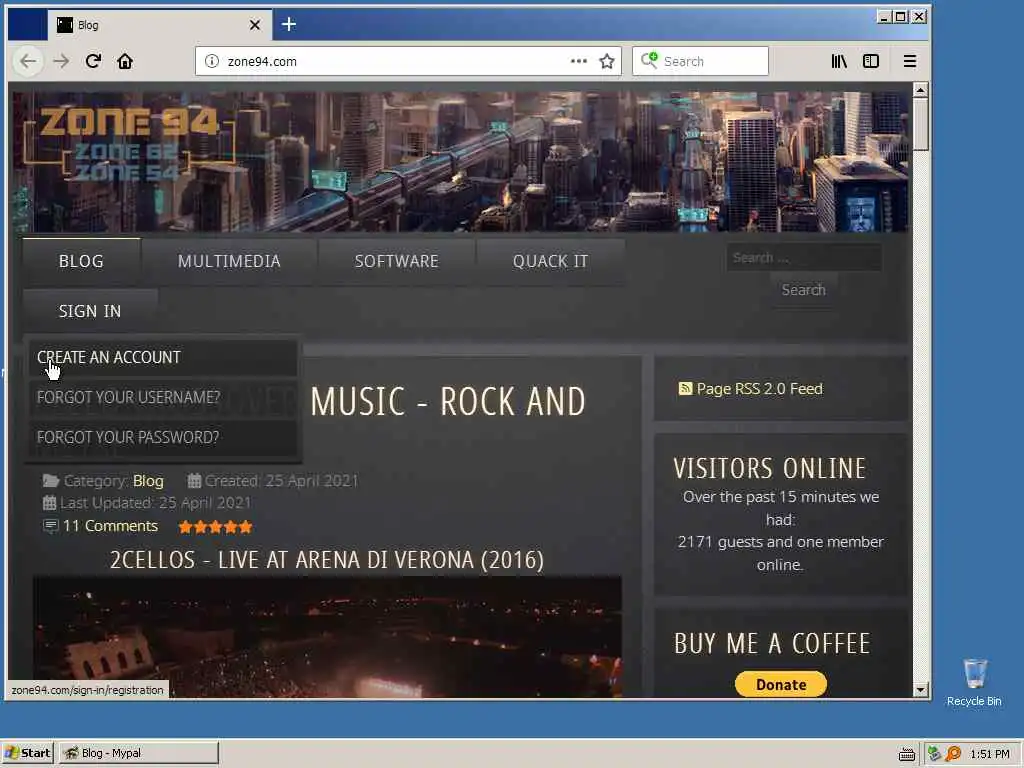Click in the site search text field
1024x768 pixels.
[x=804, y=257]
